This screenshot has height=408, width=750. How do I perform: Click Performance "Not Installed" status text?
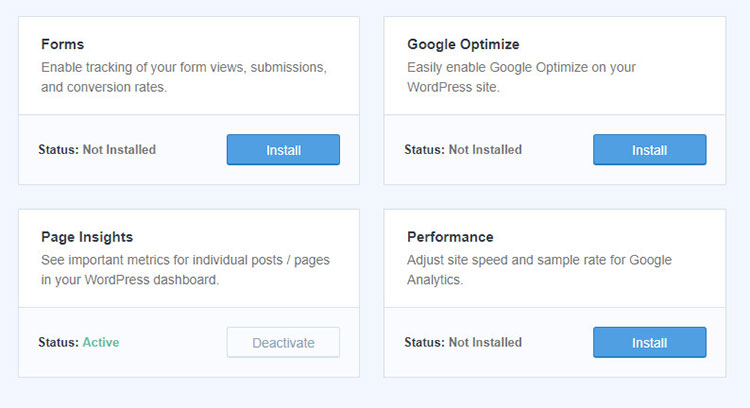[x=485, y=343]
